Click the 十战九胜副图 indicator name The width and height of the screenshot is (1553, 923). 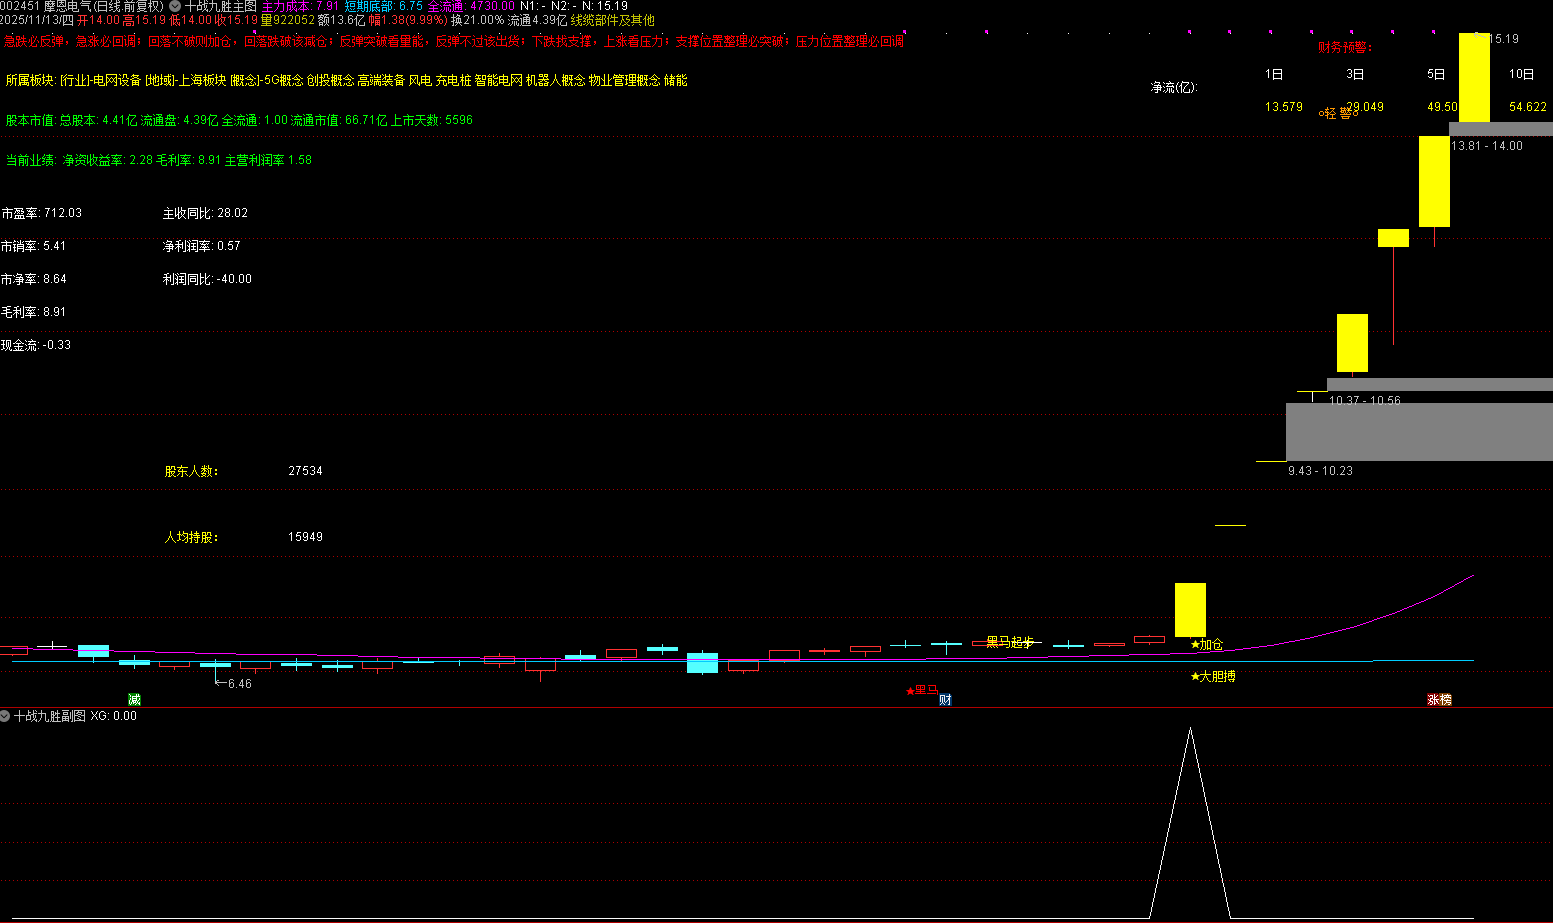[x=50, y=716]
